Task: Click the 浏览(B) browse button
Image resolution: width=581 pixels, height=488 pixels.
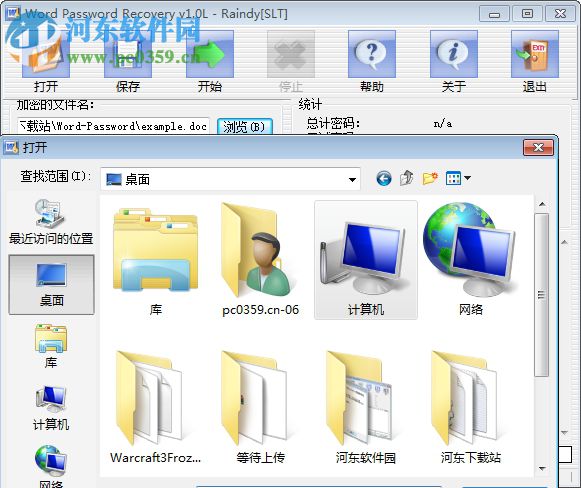Action: coord(245,127)
